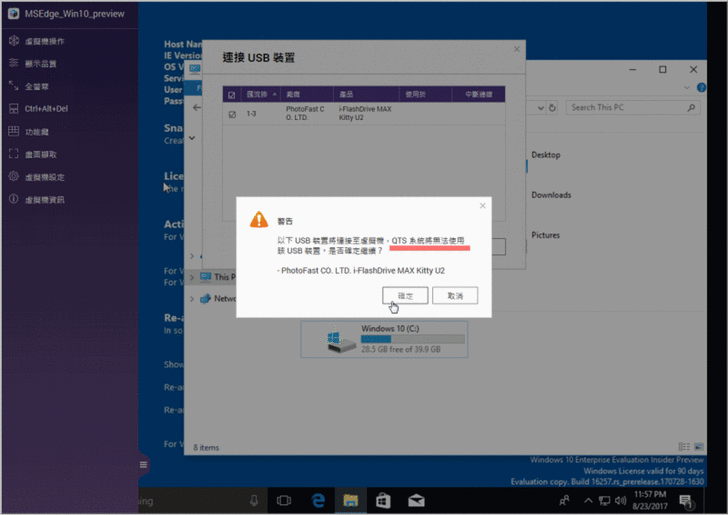Open Microsoft Store from the taskbar

click(x=383, y=500)
